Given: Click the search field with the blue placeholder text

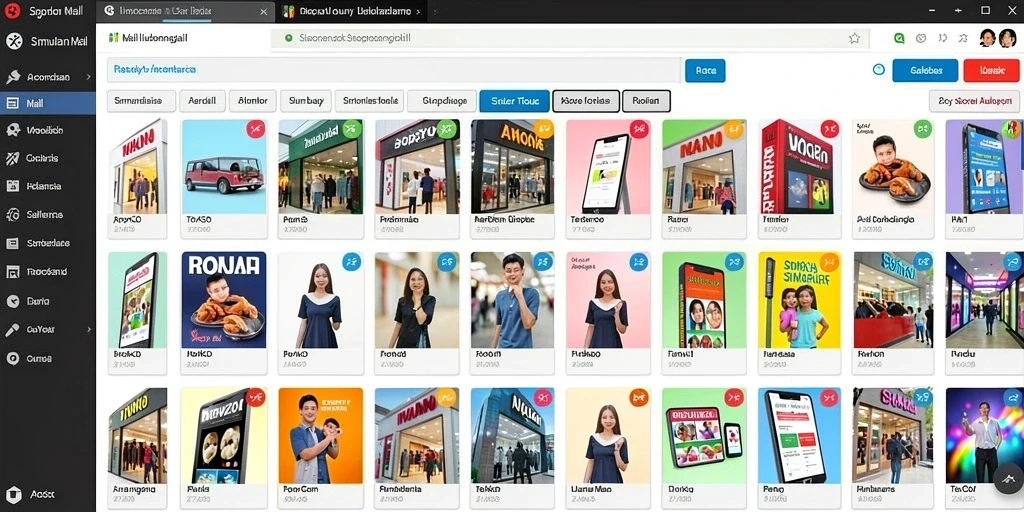Looking at the screenshot, I should click(394, 69).
